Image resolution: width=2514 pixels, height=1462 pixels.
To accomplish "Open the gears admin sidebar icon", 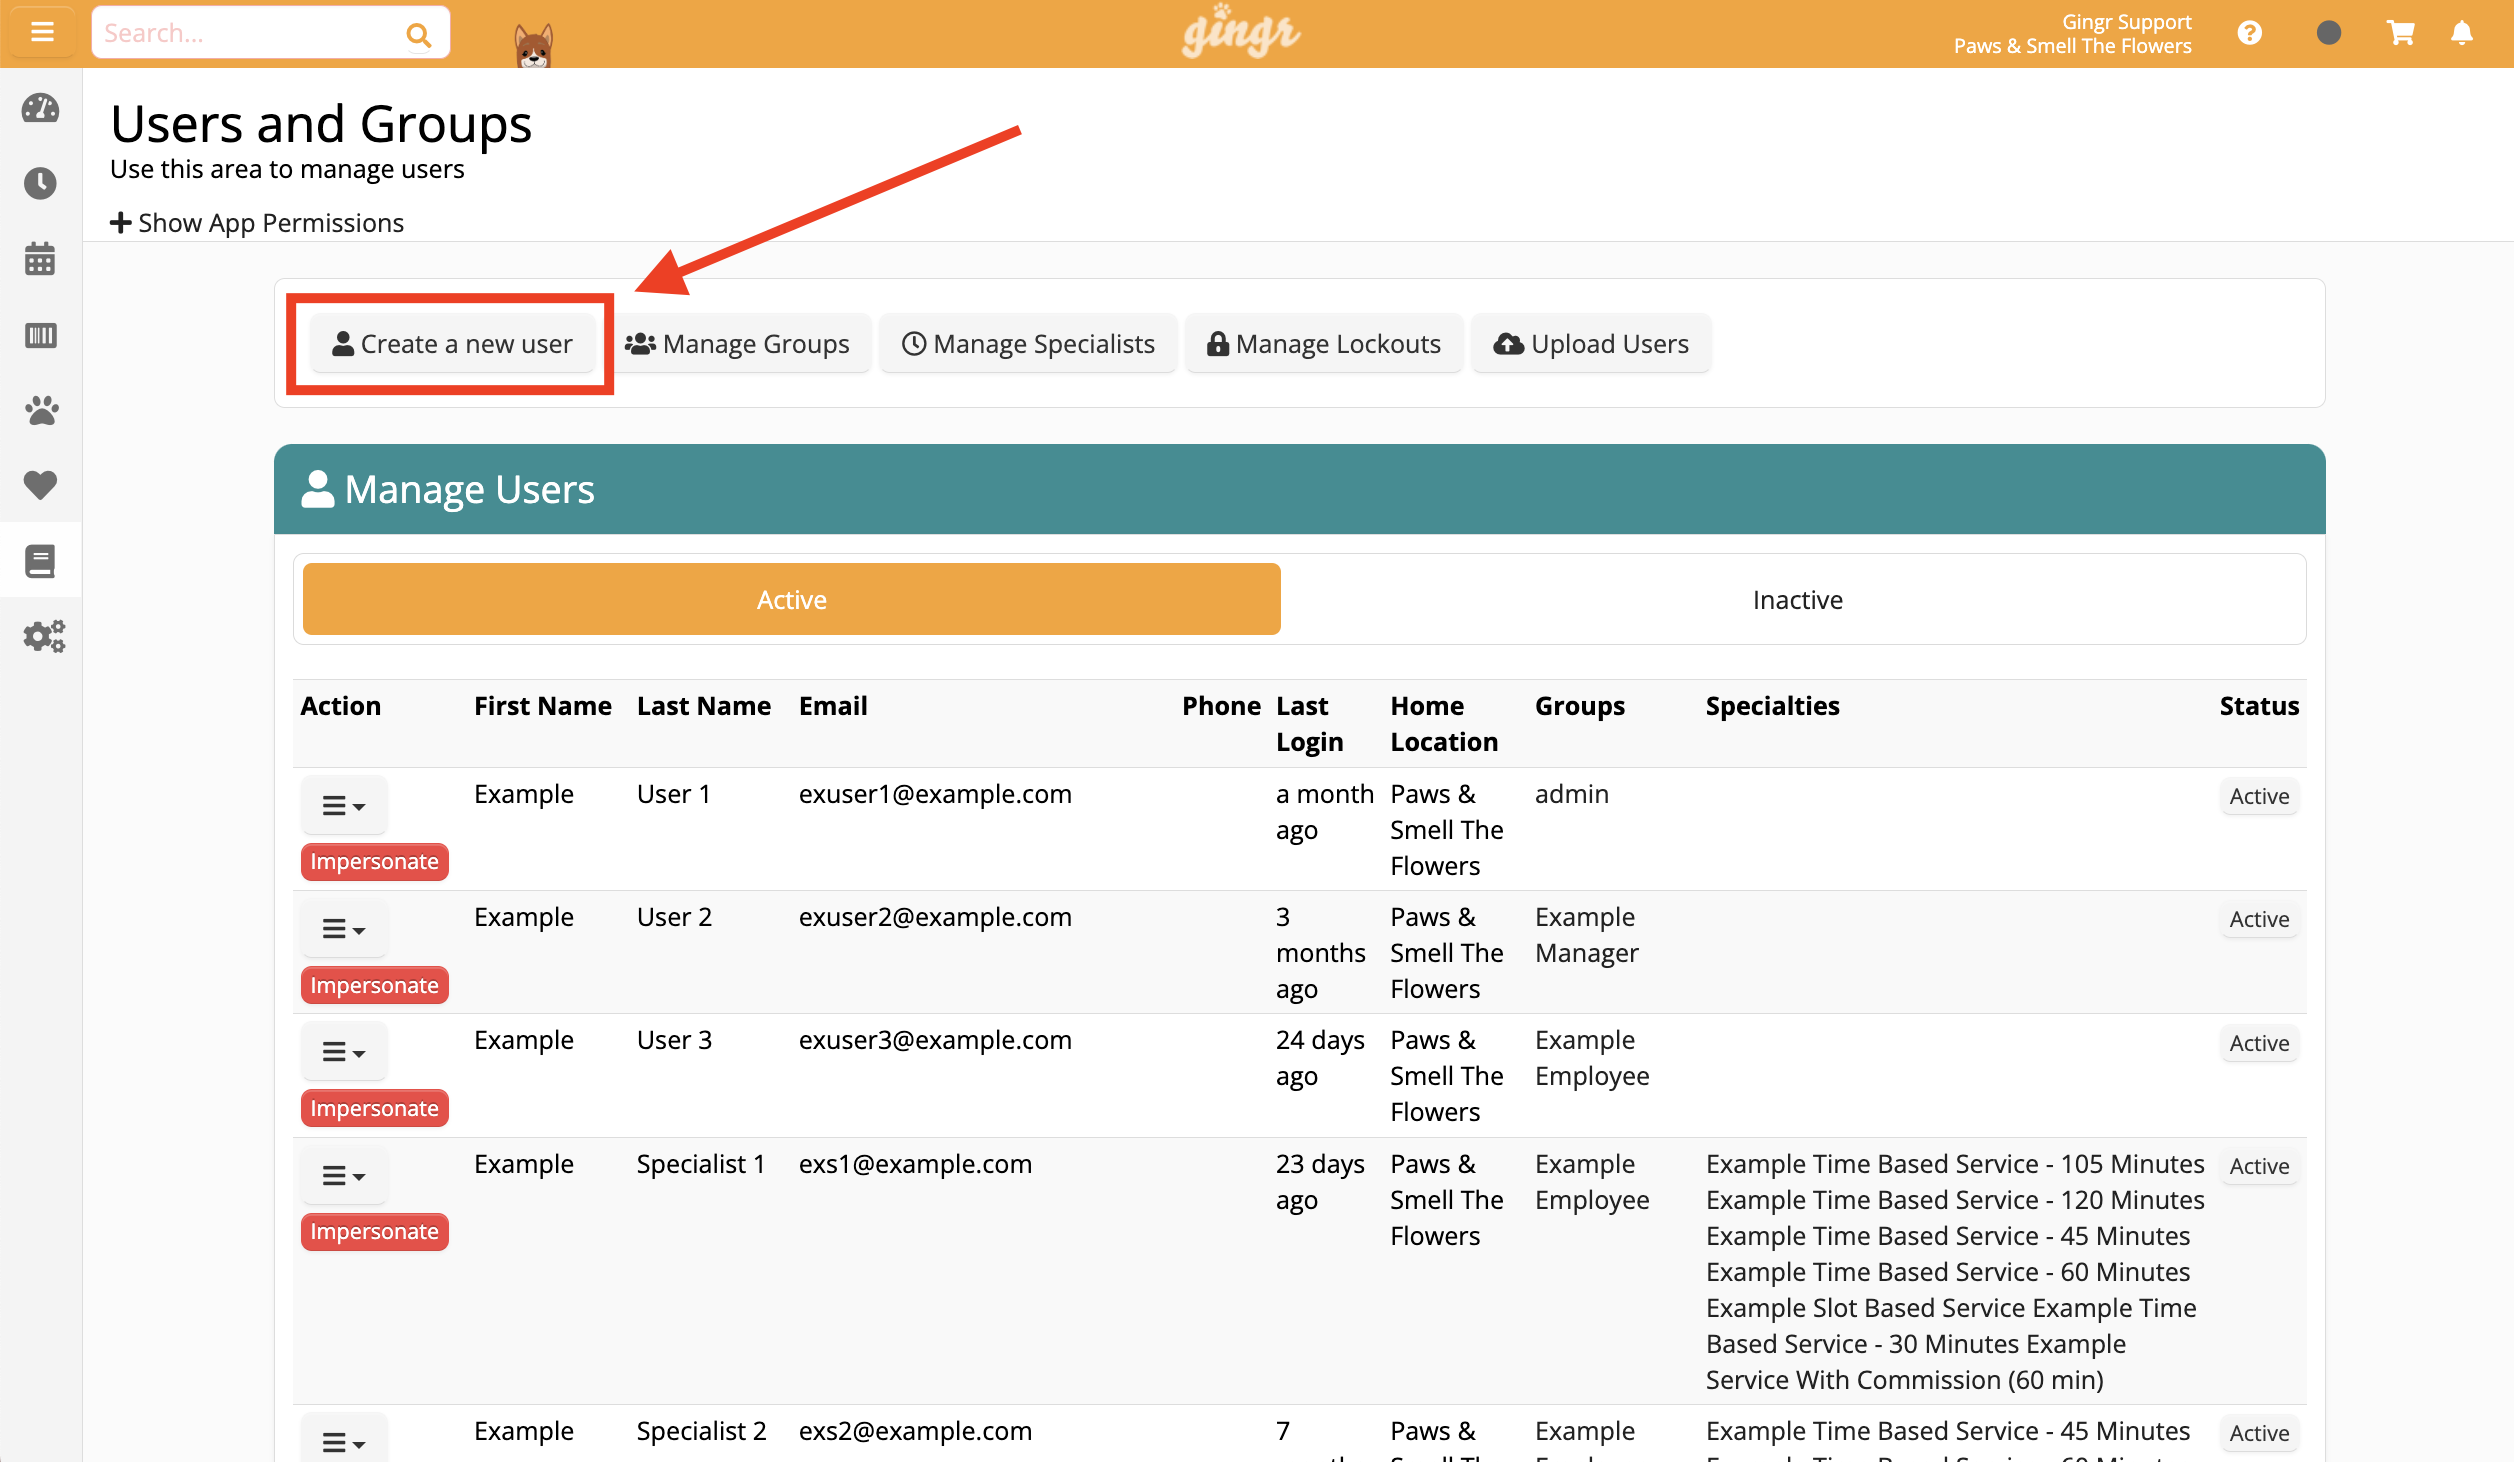I will [x=44, y=636].
